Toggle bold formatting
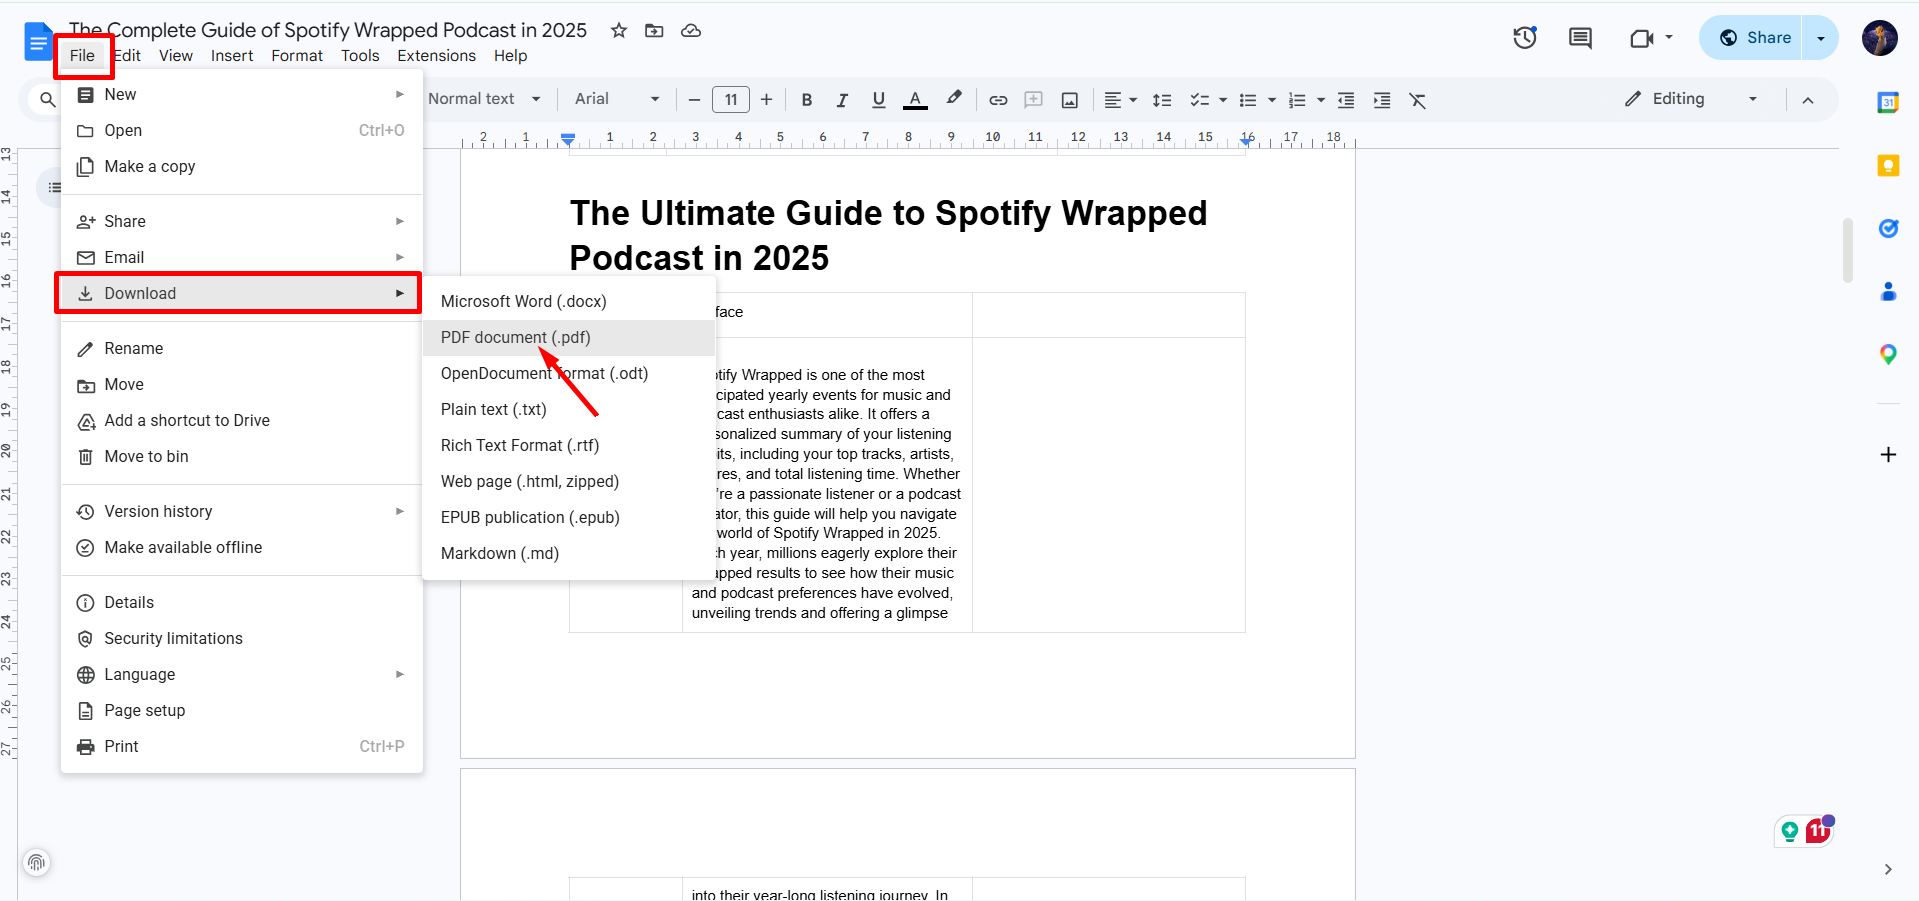The height and width of the screenshot is (901, 1919). pyautogui.click(x=807, y=99)
